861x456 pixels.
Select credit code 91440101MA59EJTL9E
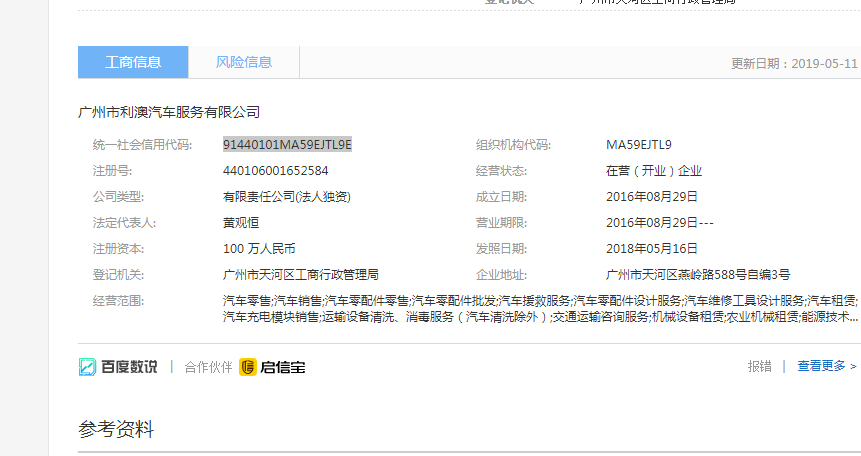click(x=287, y=144)
